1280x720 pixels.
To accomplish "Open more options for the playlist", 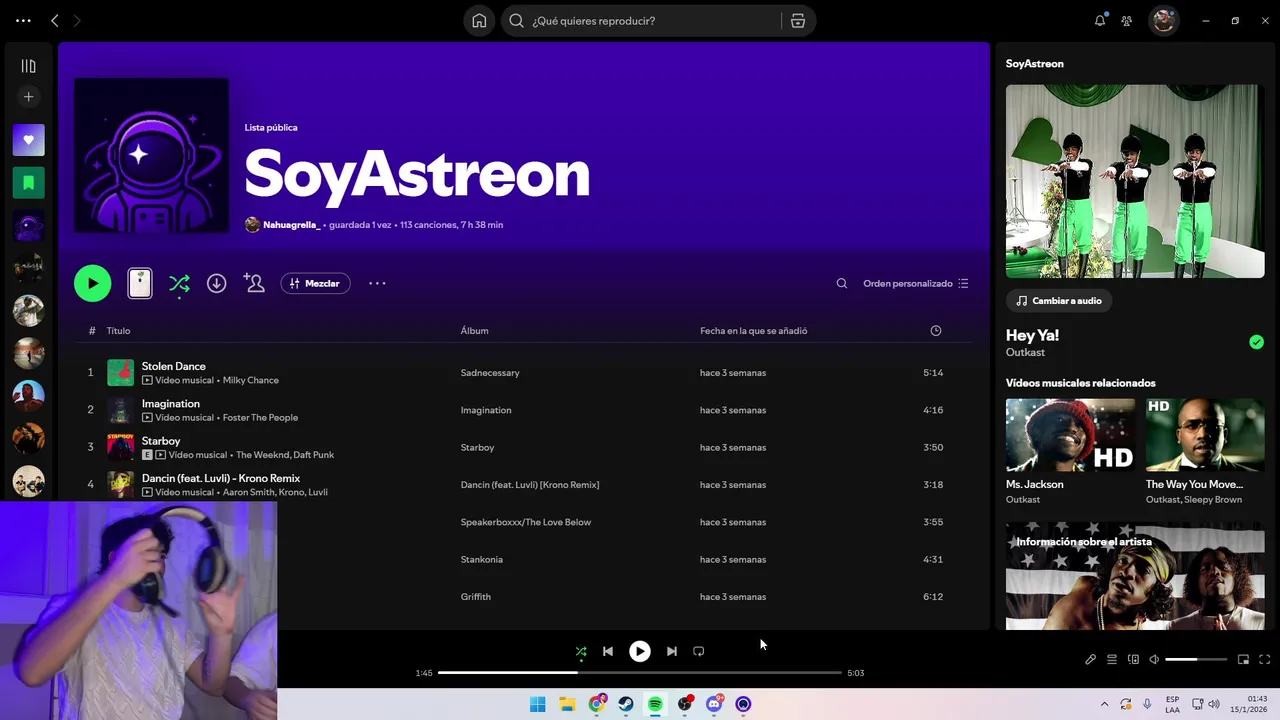I will pyautogui.click(x=377, y=283).
